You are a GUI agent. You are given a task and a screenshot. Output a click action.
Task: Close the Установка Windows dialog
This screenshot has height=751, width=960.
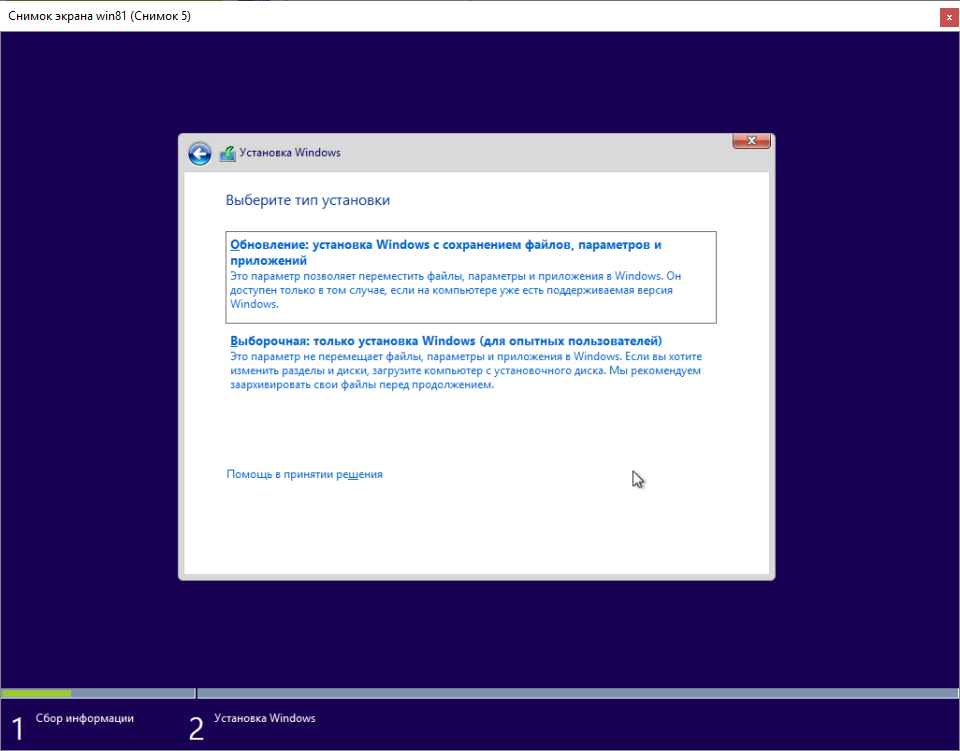pos(751,140)
